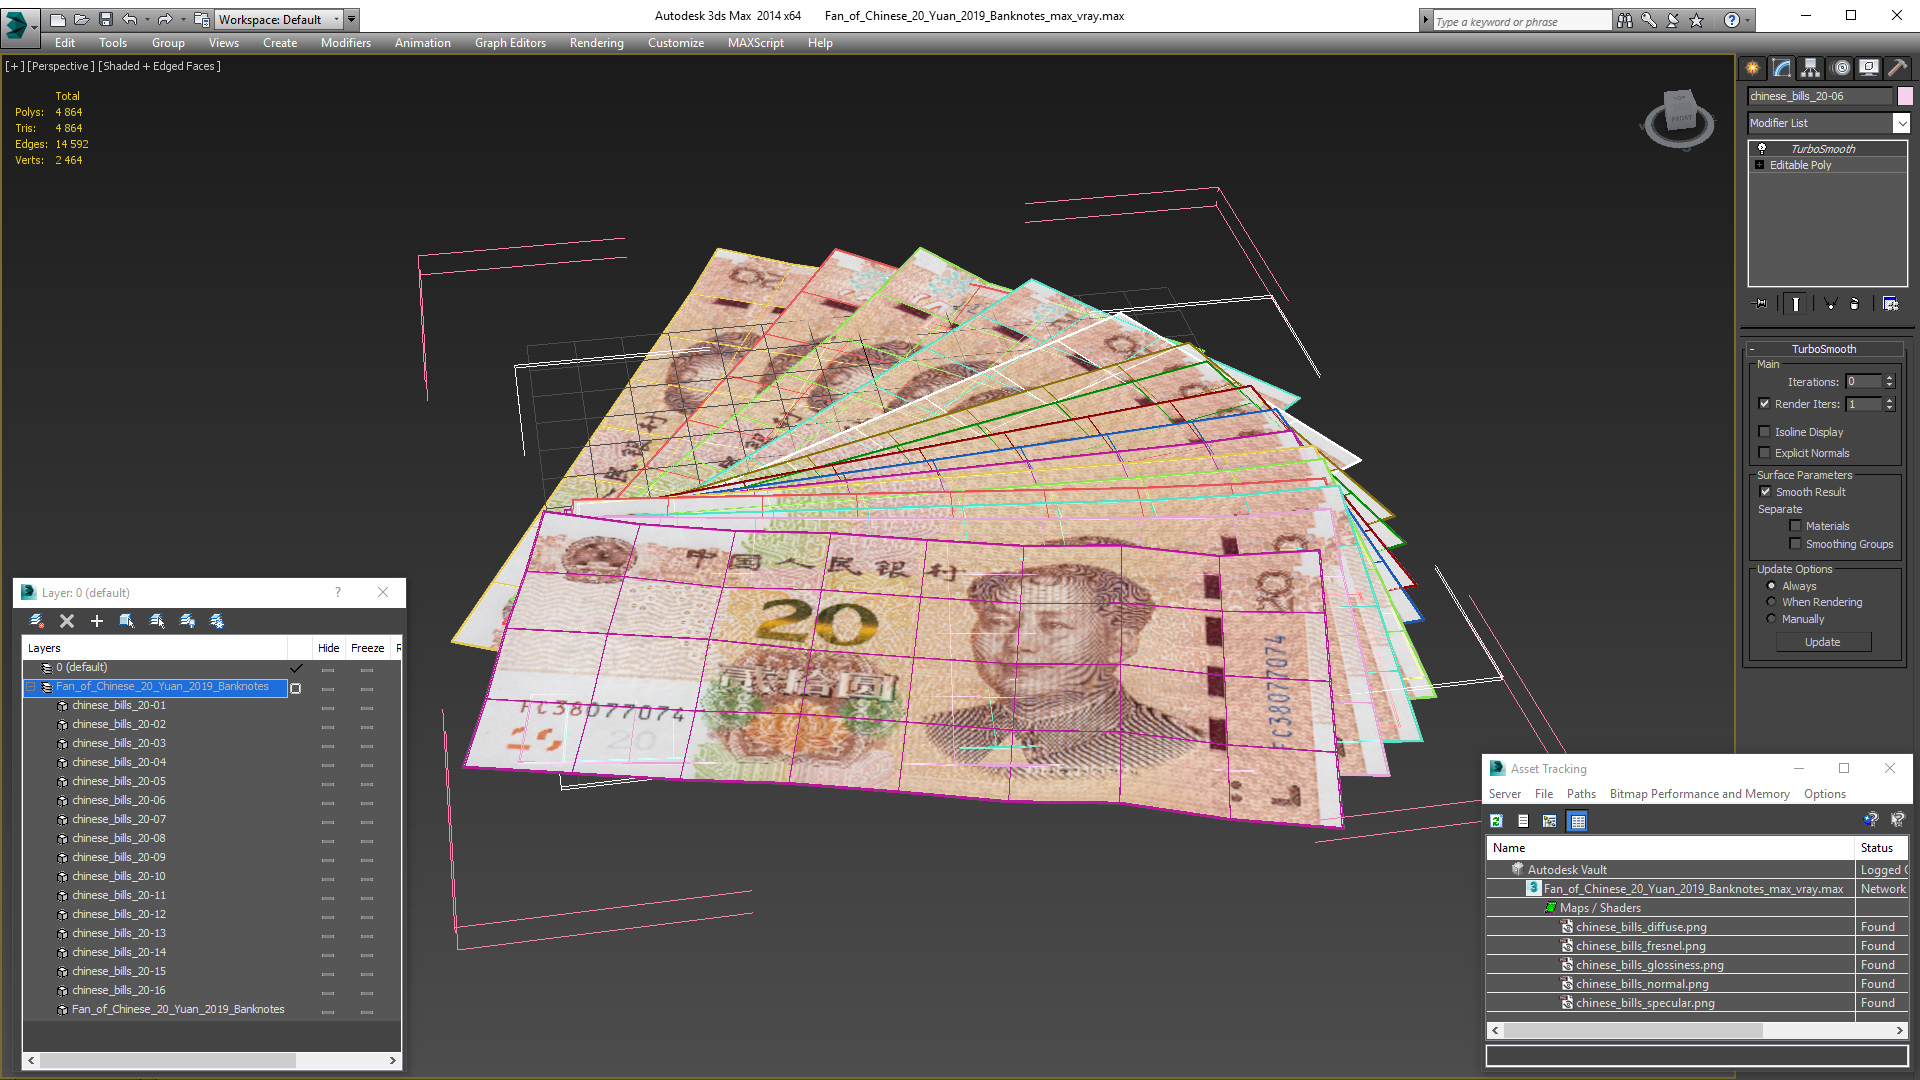This screenshot has height=1080, width=1920.
Task: Open the Modifiers menu
Action: 345,43
